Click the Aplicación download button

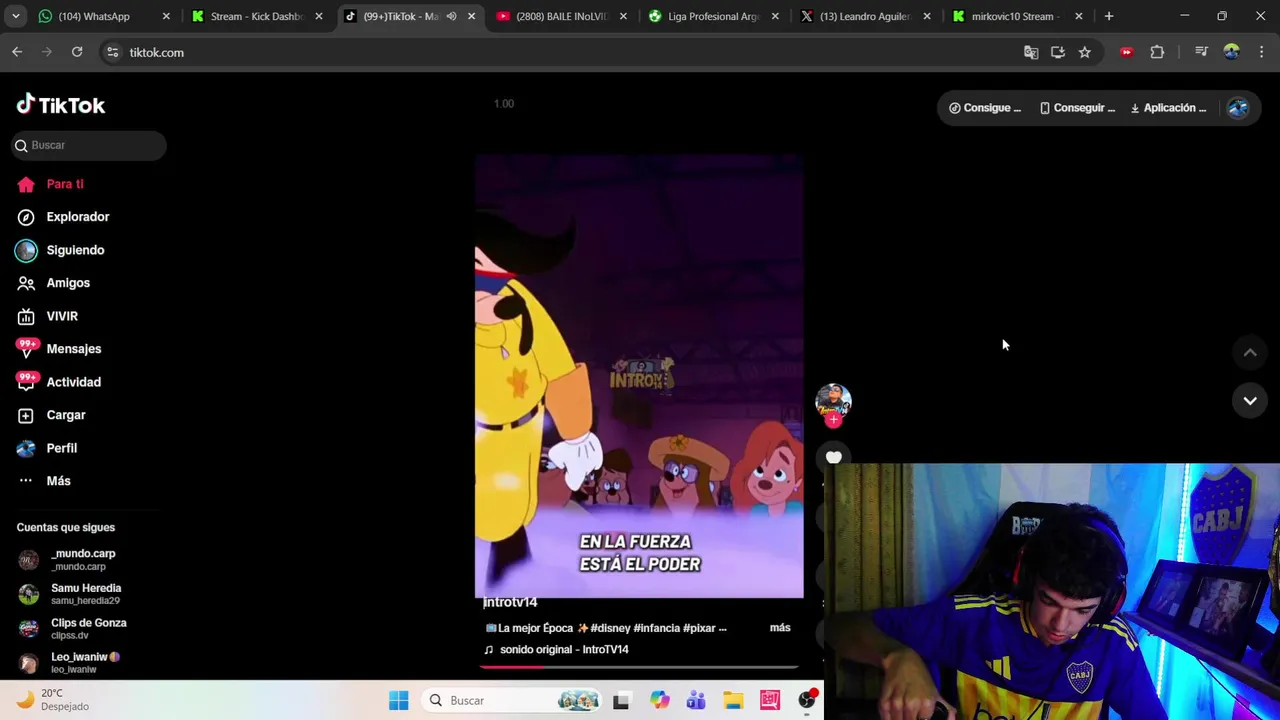click(1168, 108)
